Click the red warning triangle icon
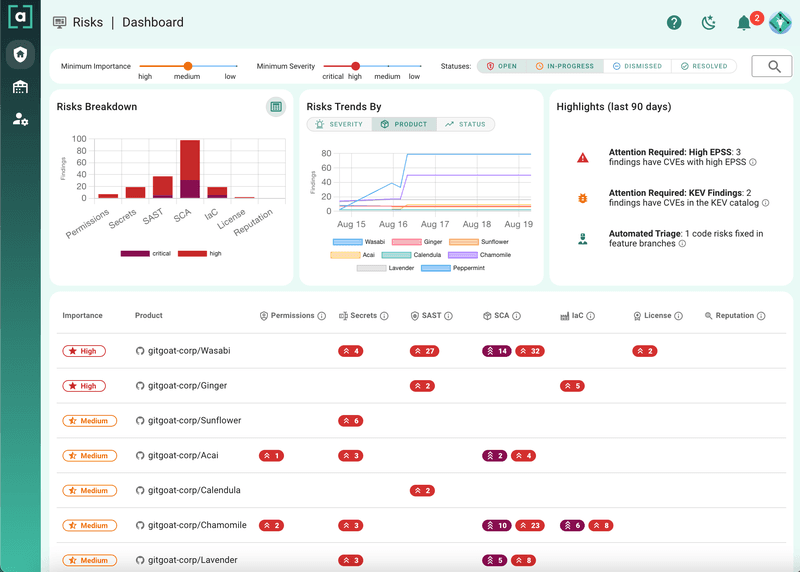The width and height of the screenshot is (800, 572). click(583, 158)
